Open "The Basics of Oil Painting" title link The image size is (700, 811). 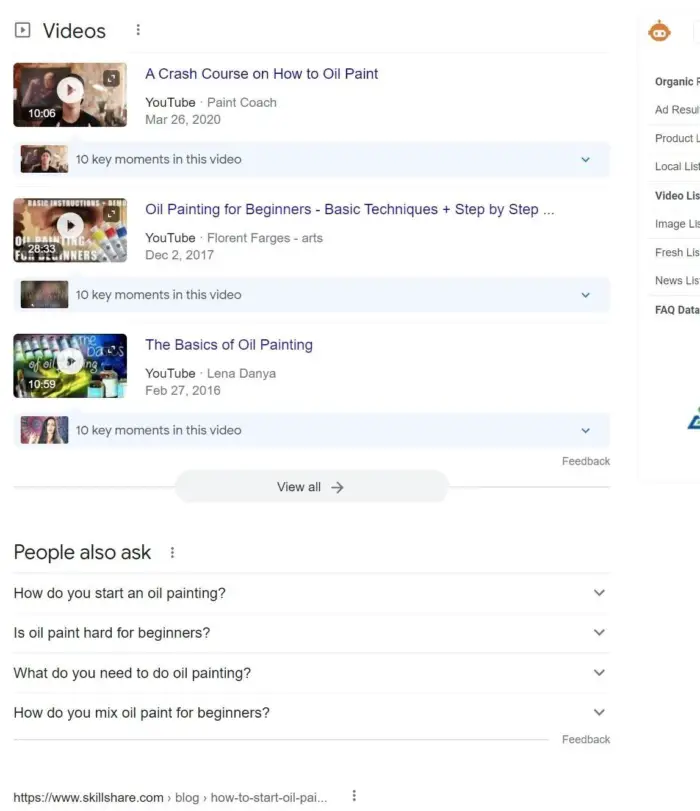(228, 345)
